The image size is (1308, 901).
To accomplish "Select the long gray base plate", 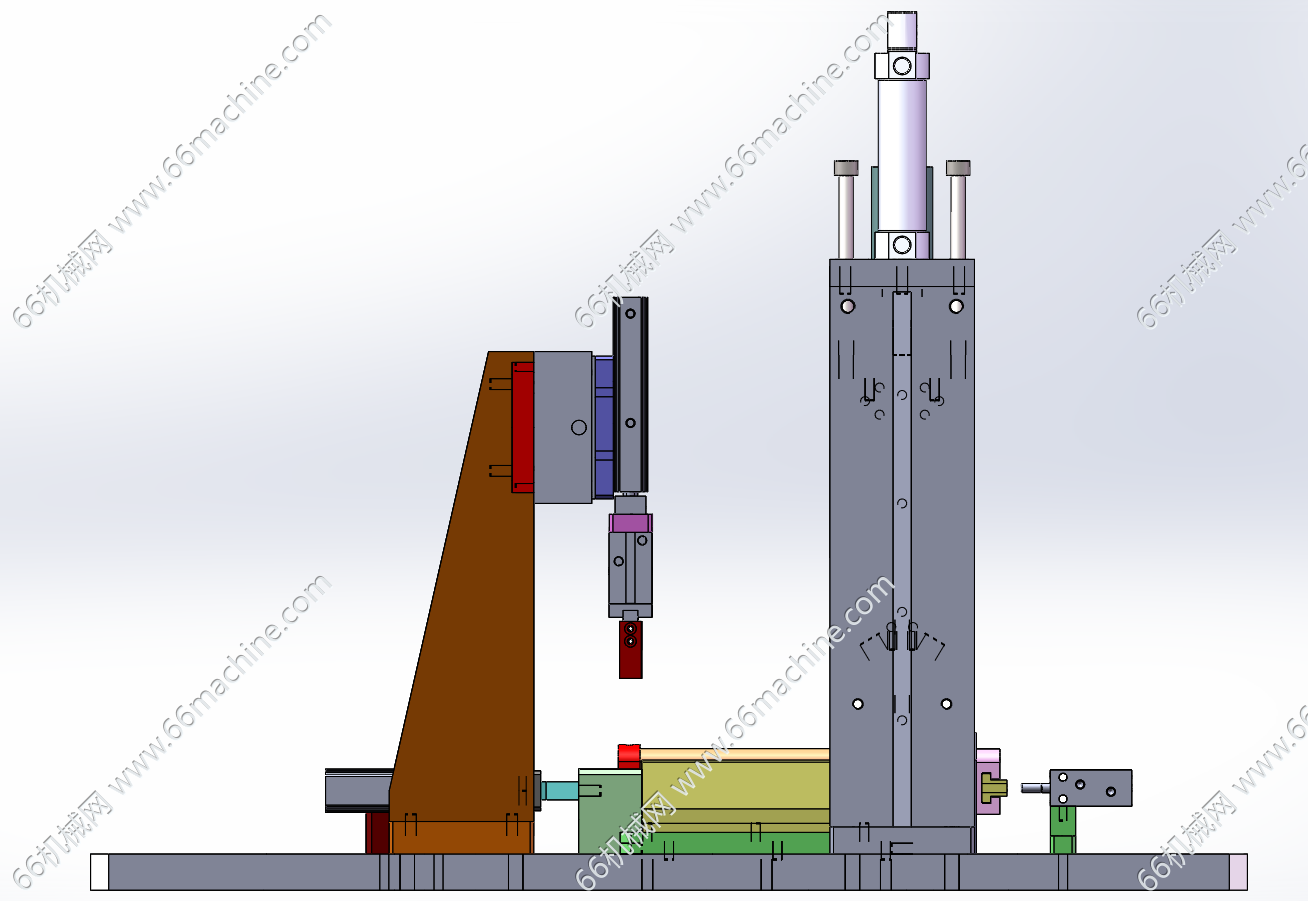I will coord(700,872).
